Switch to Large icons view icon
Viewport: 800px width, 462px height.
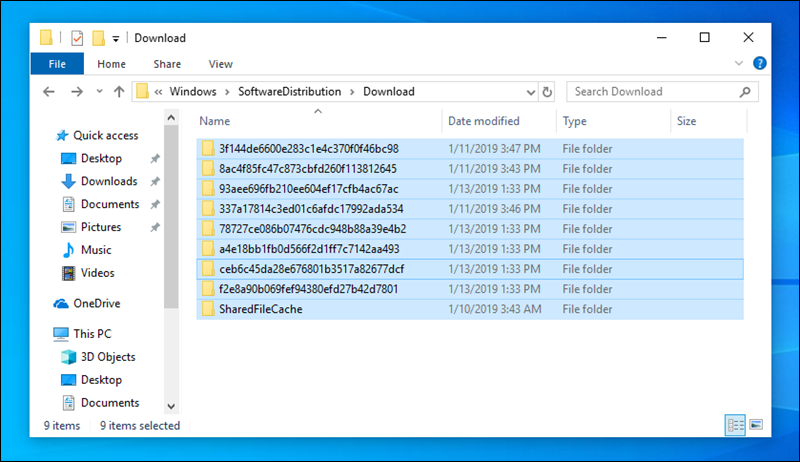point(756,425)
